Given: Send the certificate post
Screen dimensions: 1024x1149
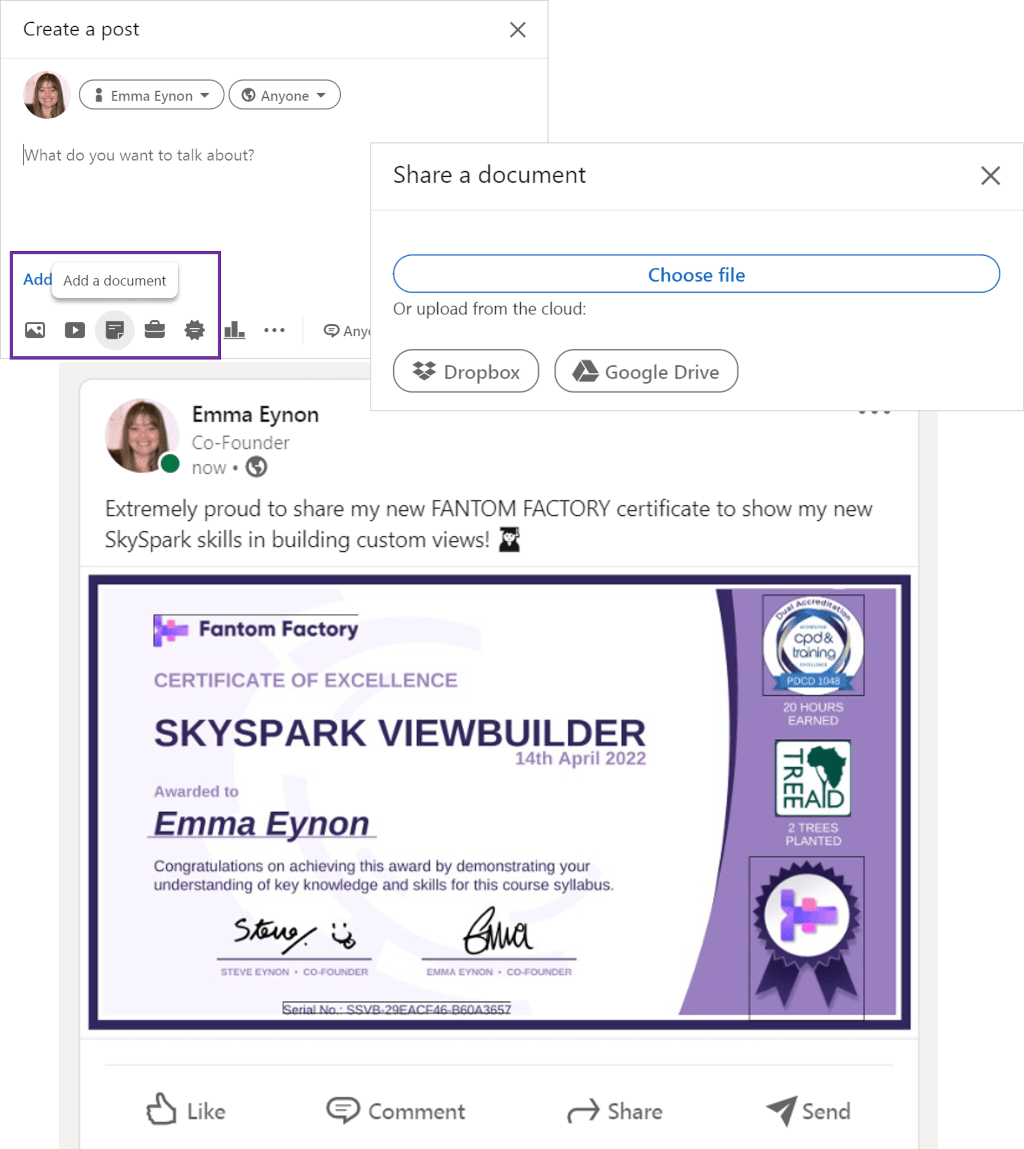Looking at the screenshot, I should [x=808, y=1111].
